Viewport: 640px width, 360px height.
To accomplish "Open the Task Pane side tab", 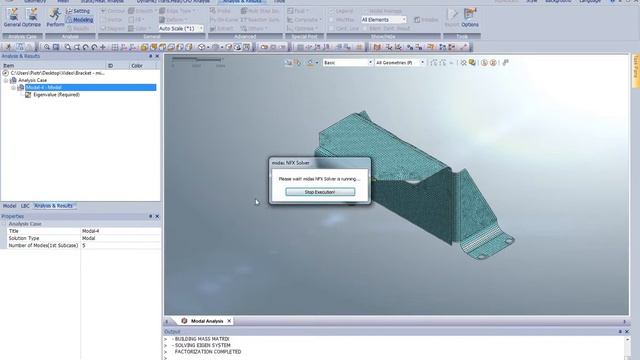I will tap(636, 70).
